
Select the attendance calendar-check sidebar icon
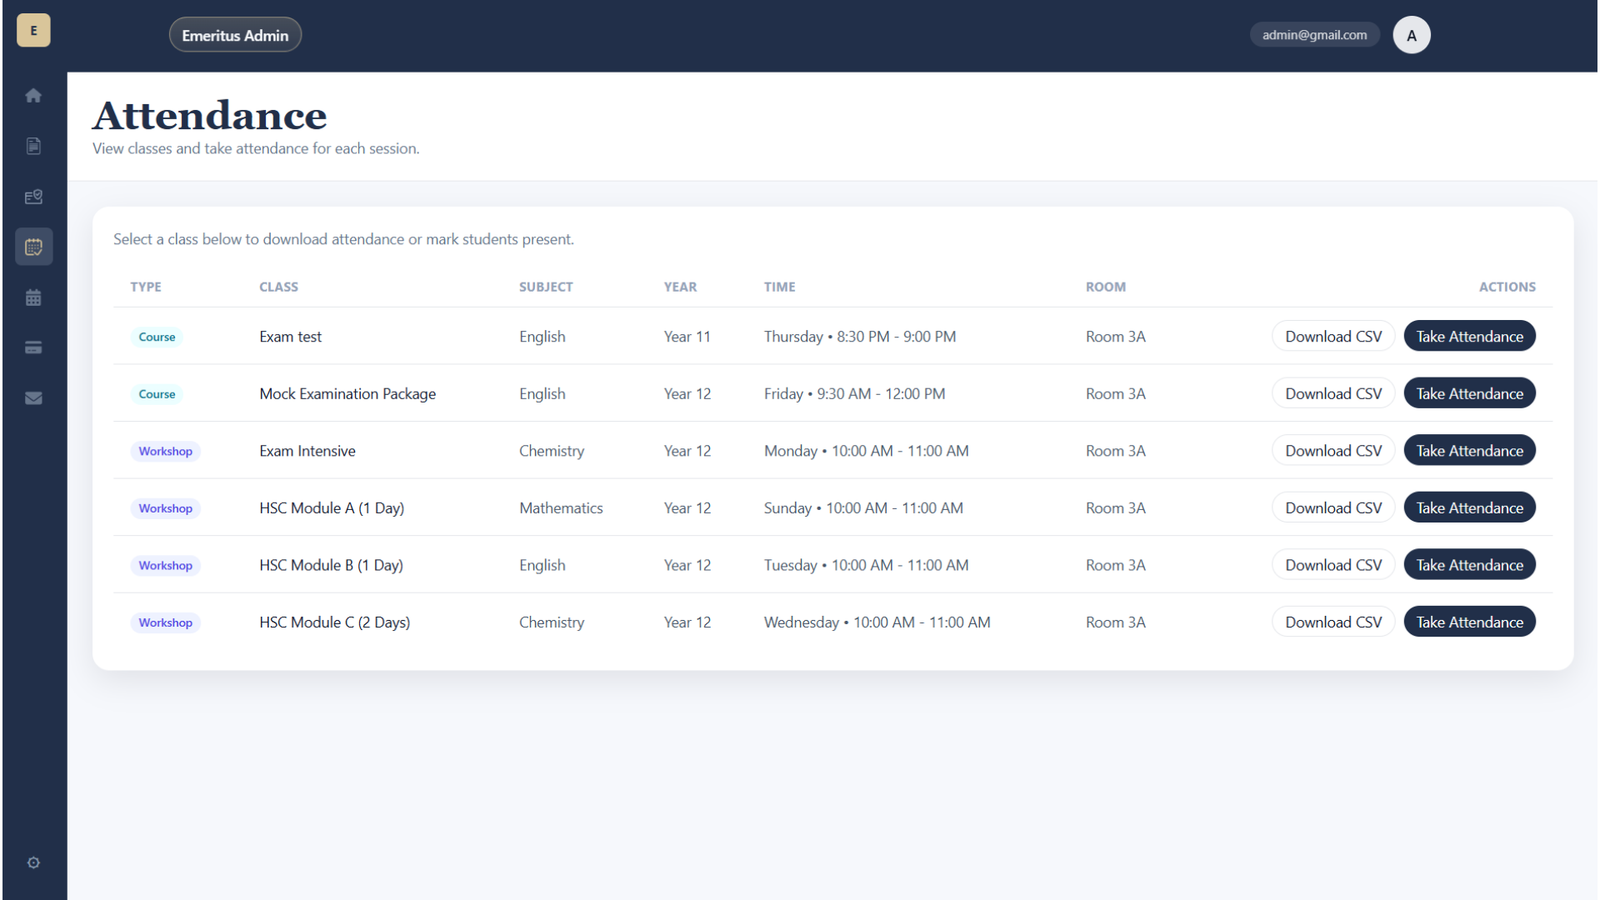[x=33, y=247]
